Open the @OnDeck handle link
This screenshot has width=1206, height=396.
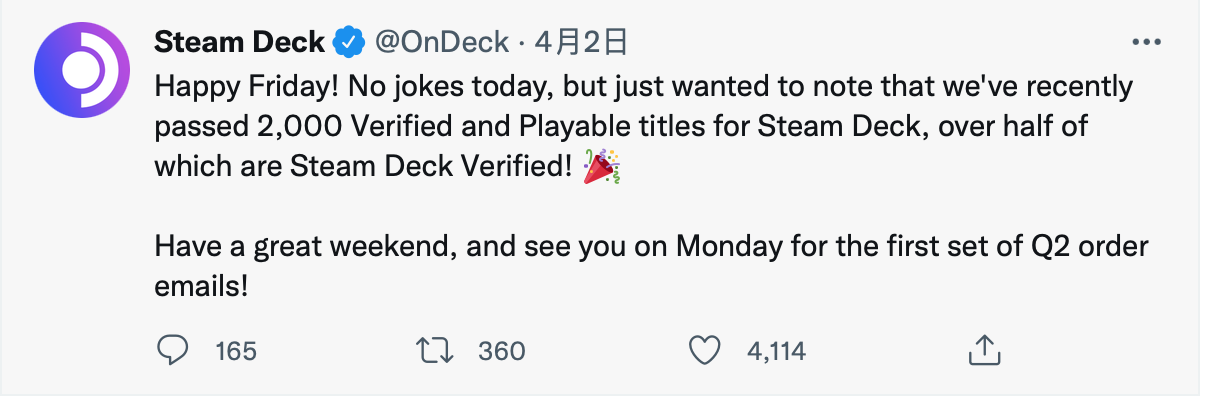(x=441, y=42)
